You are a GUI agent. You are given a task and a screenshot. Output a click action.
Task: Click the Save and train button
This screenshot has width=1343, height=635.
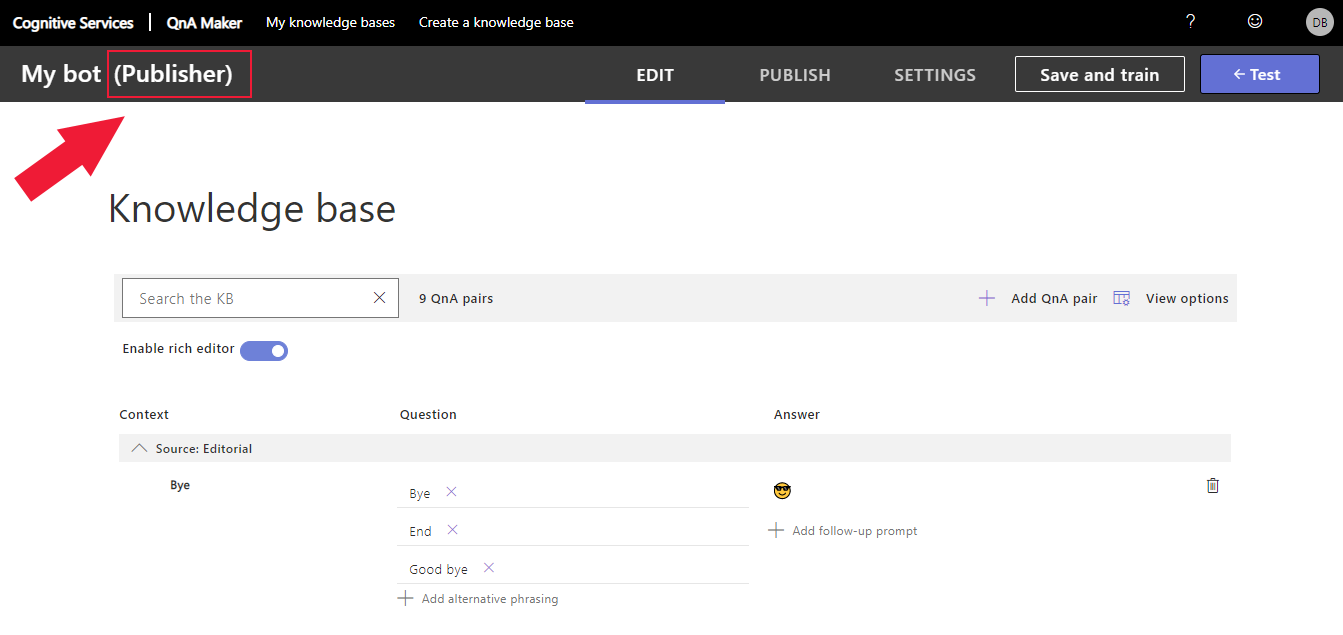pyautogui.click(x=1100, y=74)
